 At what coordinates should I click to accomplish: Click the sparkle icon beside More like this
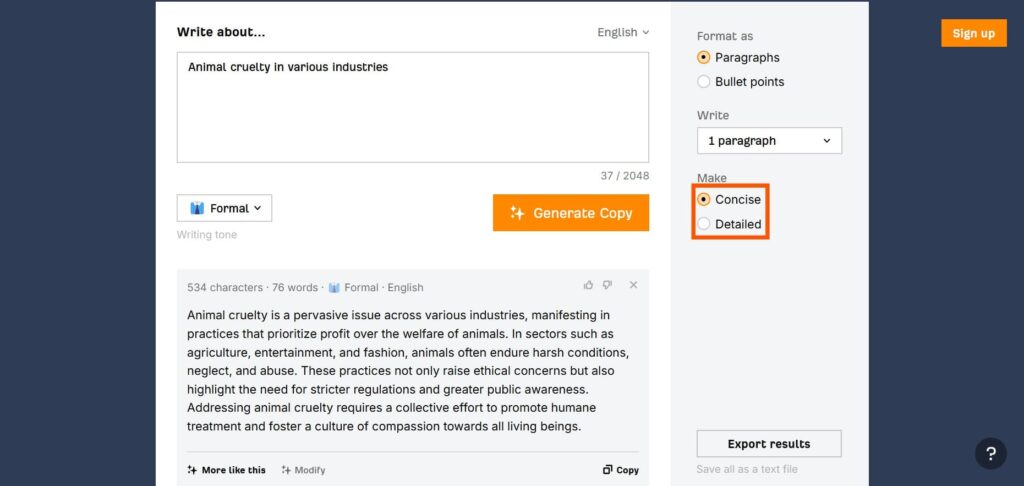tap(192, 470)
